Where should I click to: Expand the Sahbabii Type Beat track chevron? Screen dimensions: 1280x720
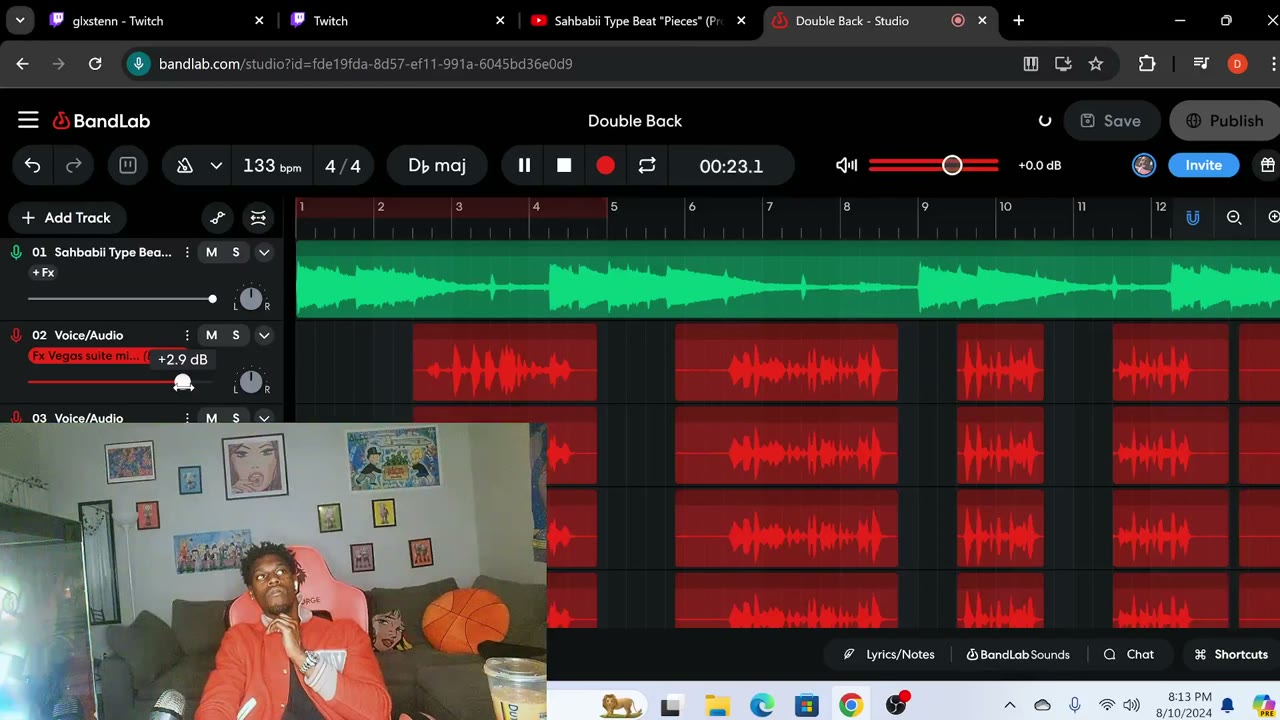264,252
